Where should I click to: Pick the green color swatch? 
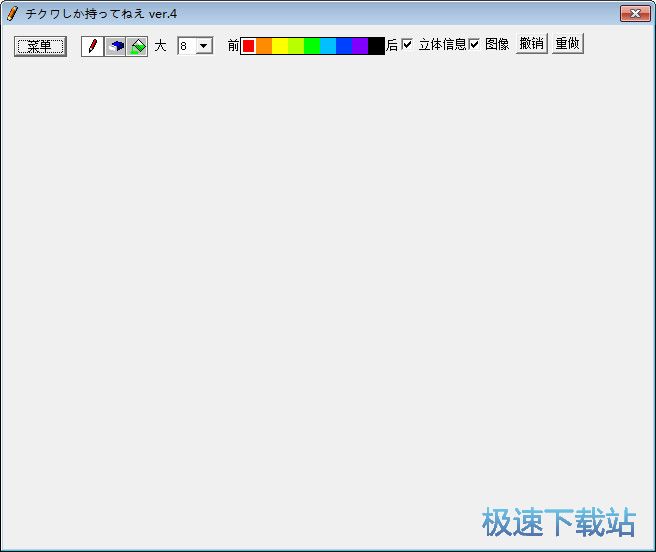(x=312, y=46)
